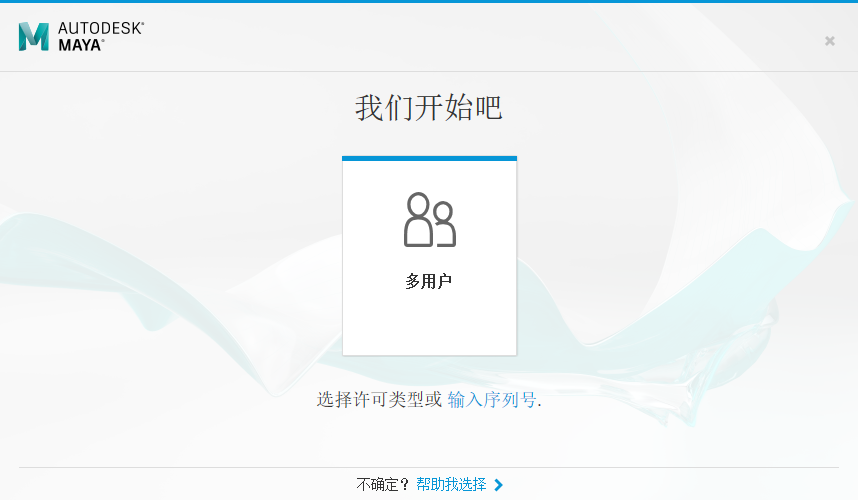
Task: Click the 选择许可类型或 prompt text
Action: (379, 400)
